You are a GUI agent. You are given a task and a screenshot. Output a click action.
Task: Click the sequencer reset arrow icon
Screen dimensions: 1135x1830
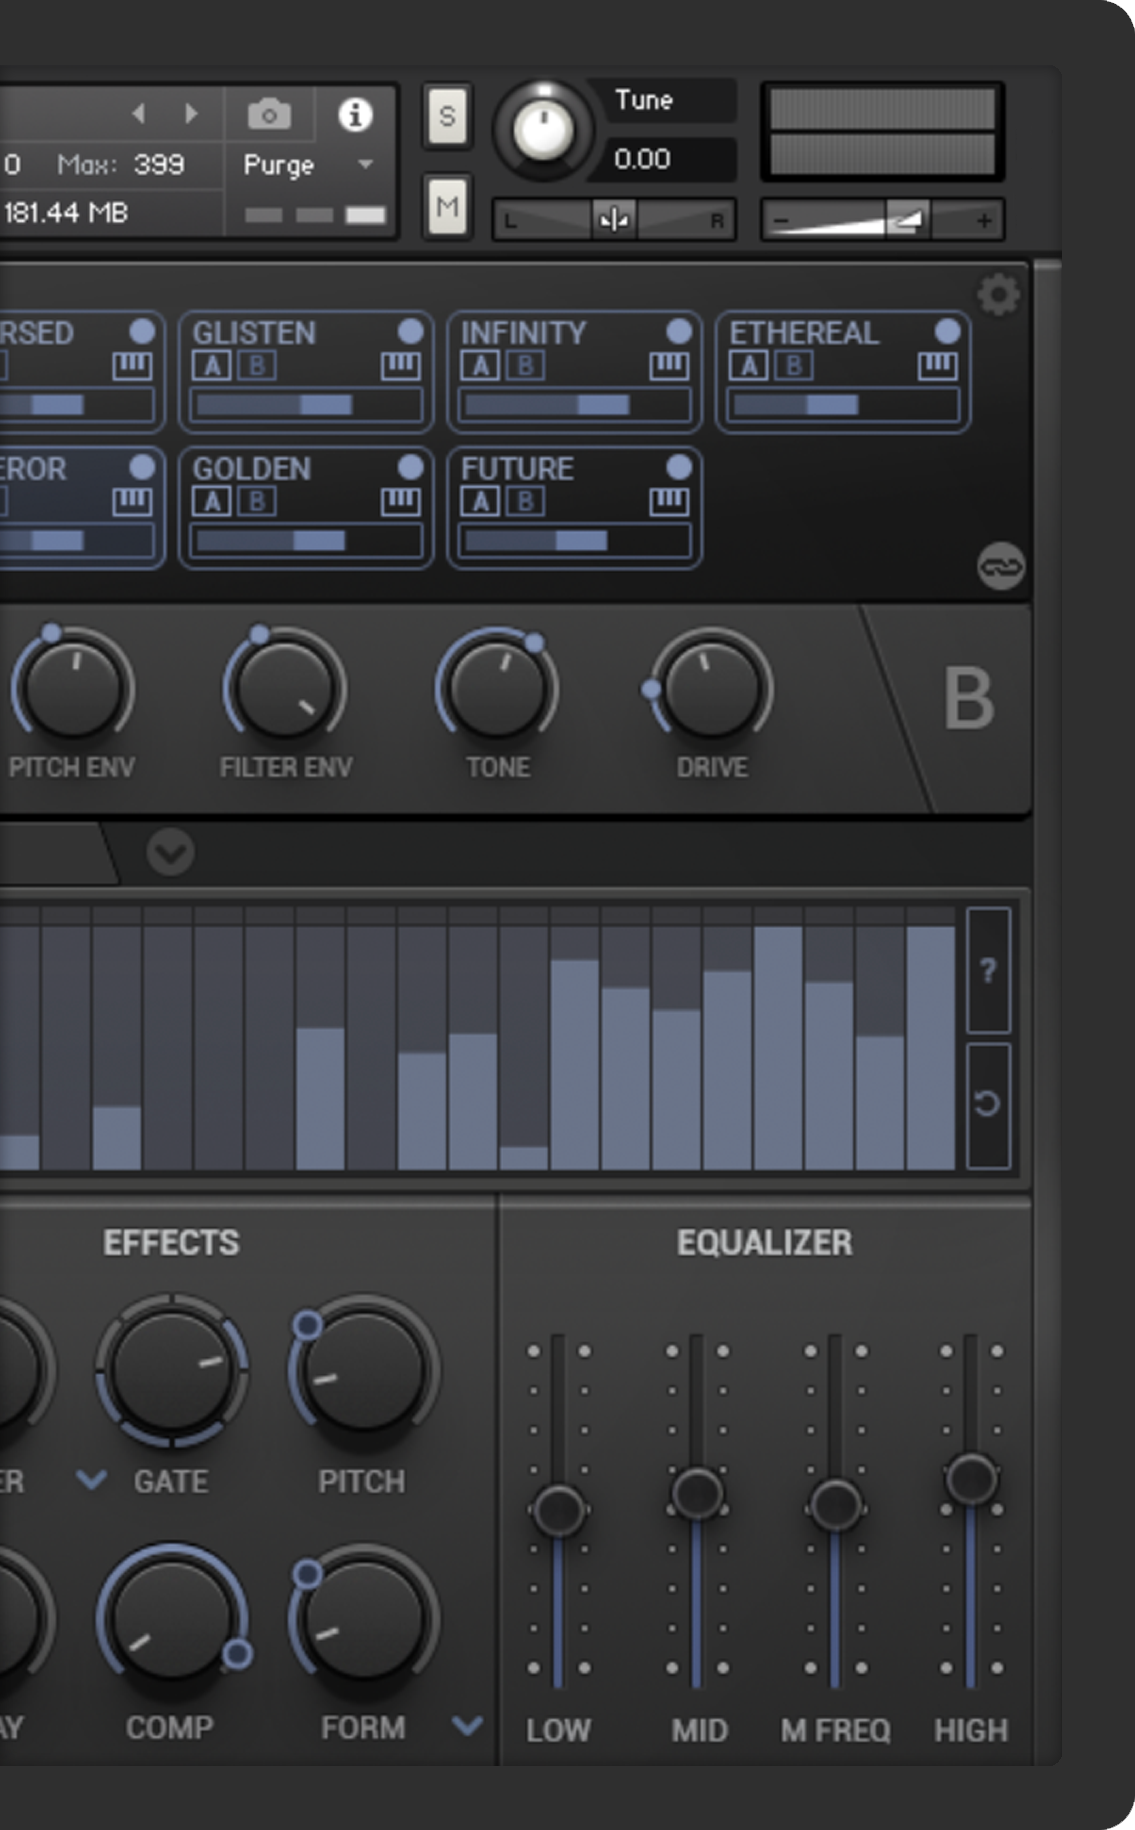(x=988, y=1104)
